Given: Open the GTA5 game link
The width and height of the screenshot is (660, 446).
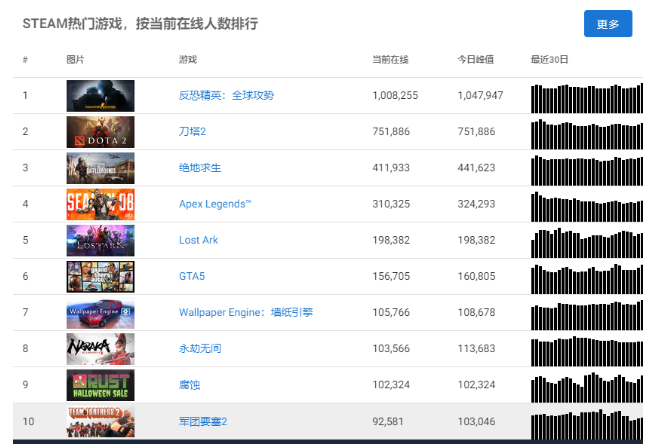Looking at the screenshot, I should coord(192,276).
